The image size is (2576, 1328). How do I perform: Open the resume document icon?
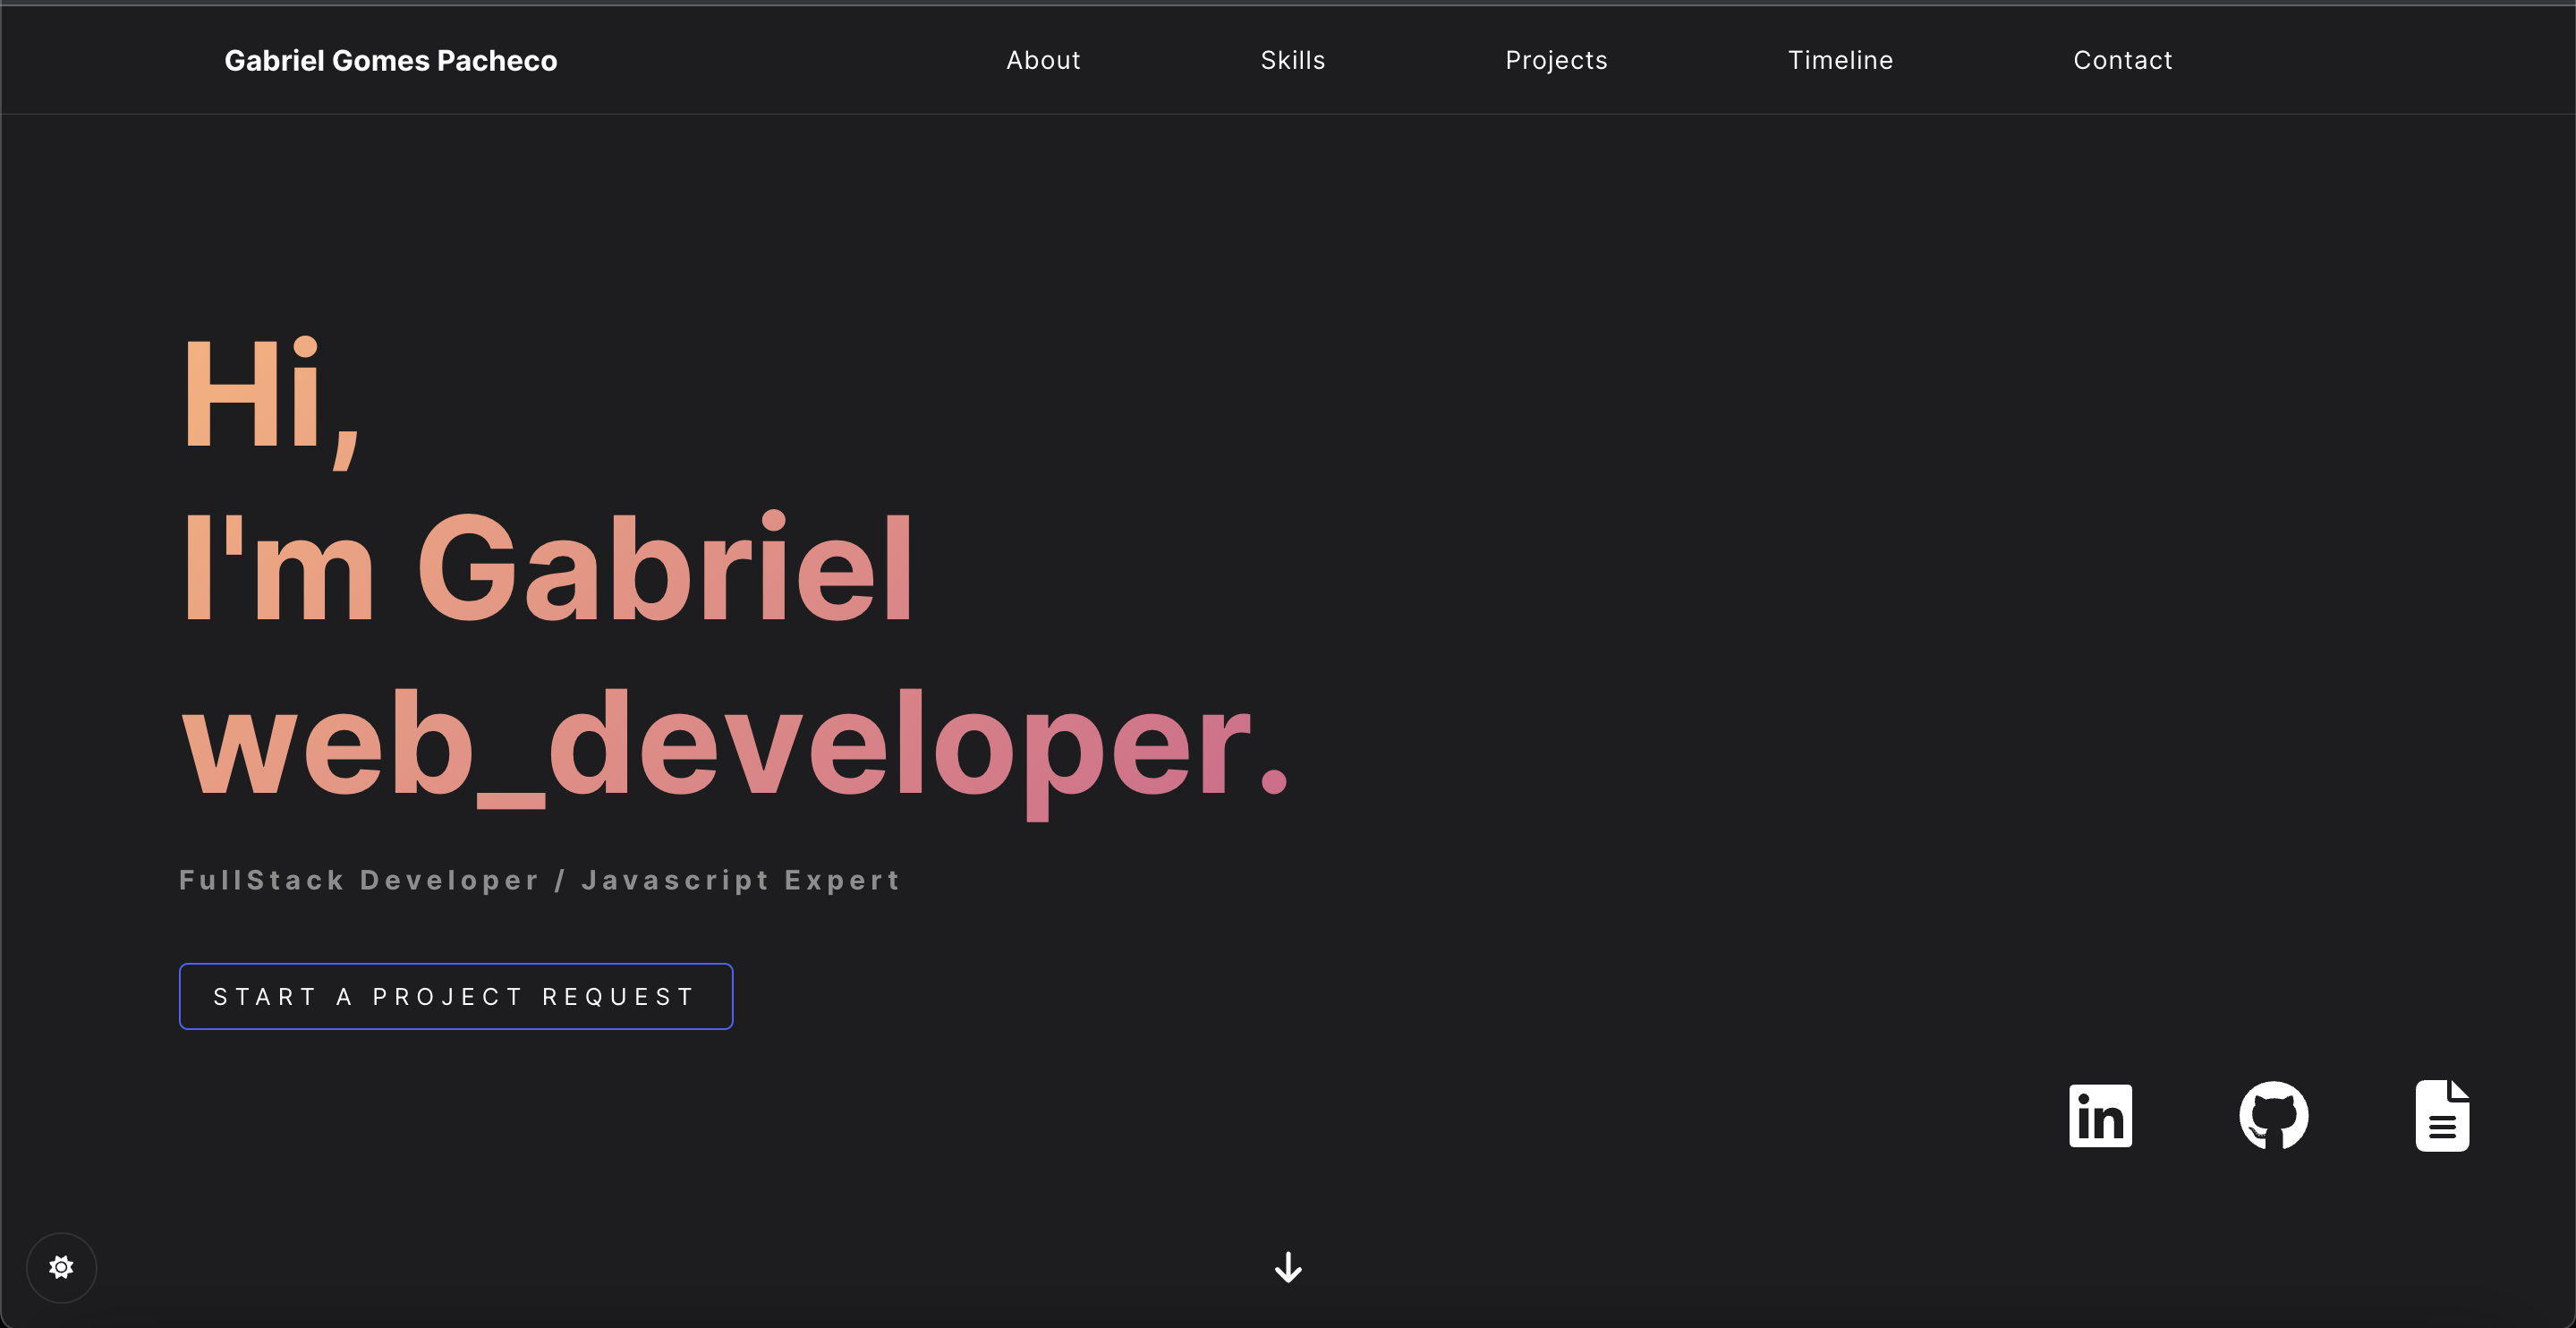click(x=2442, y=1115)
